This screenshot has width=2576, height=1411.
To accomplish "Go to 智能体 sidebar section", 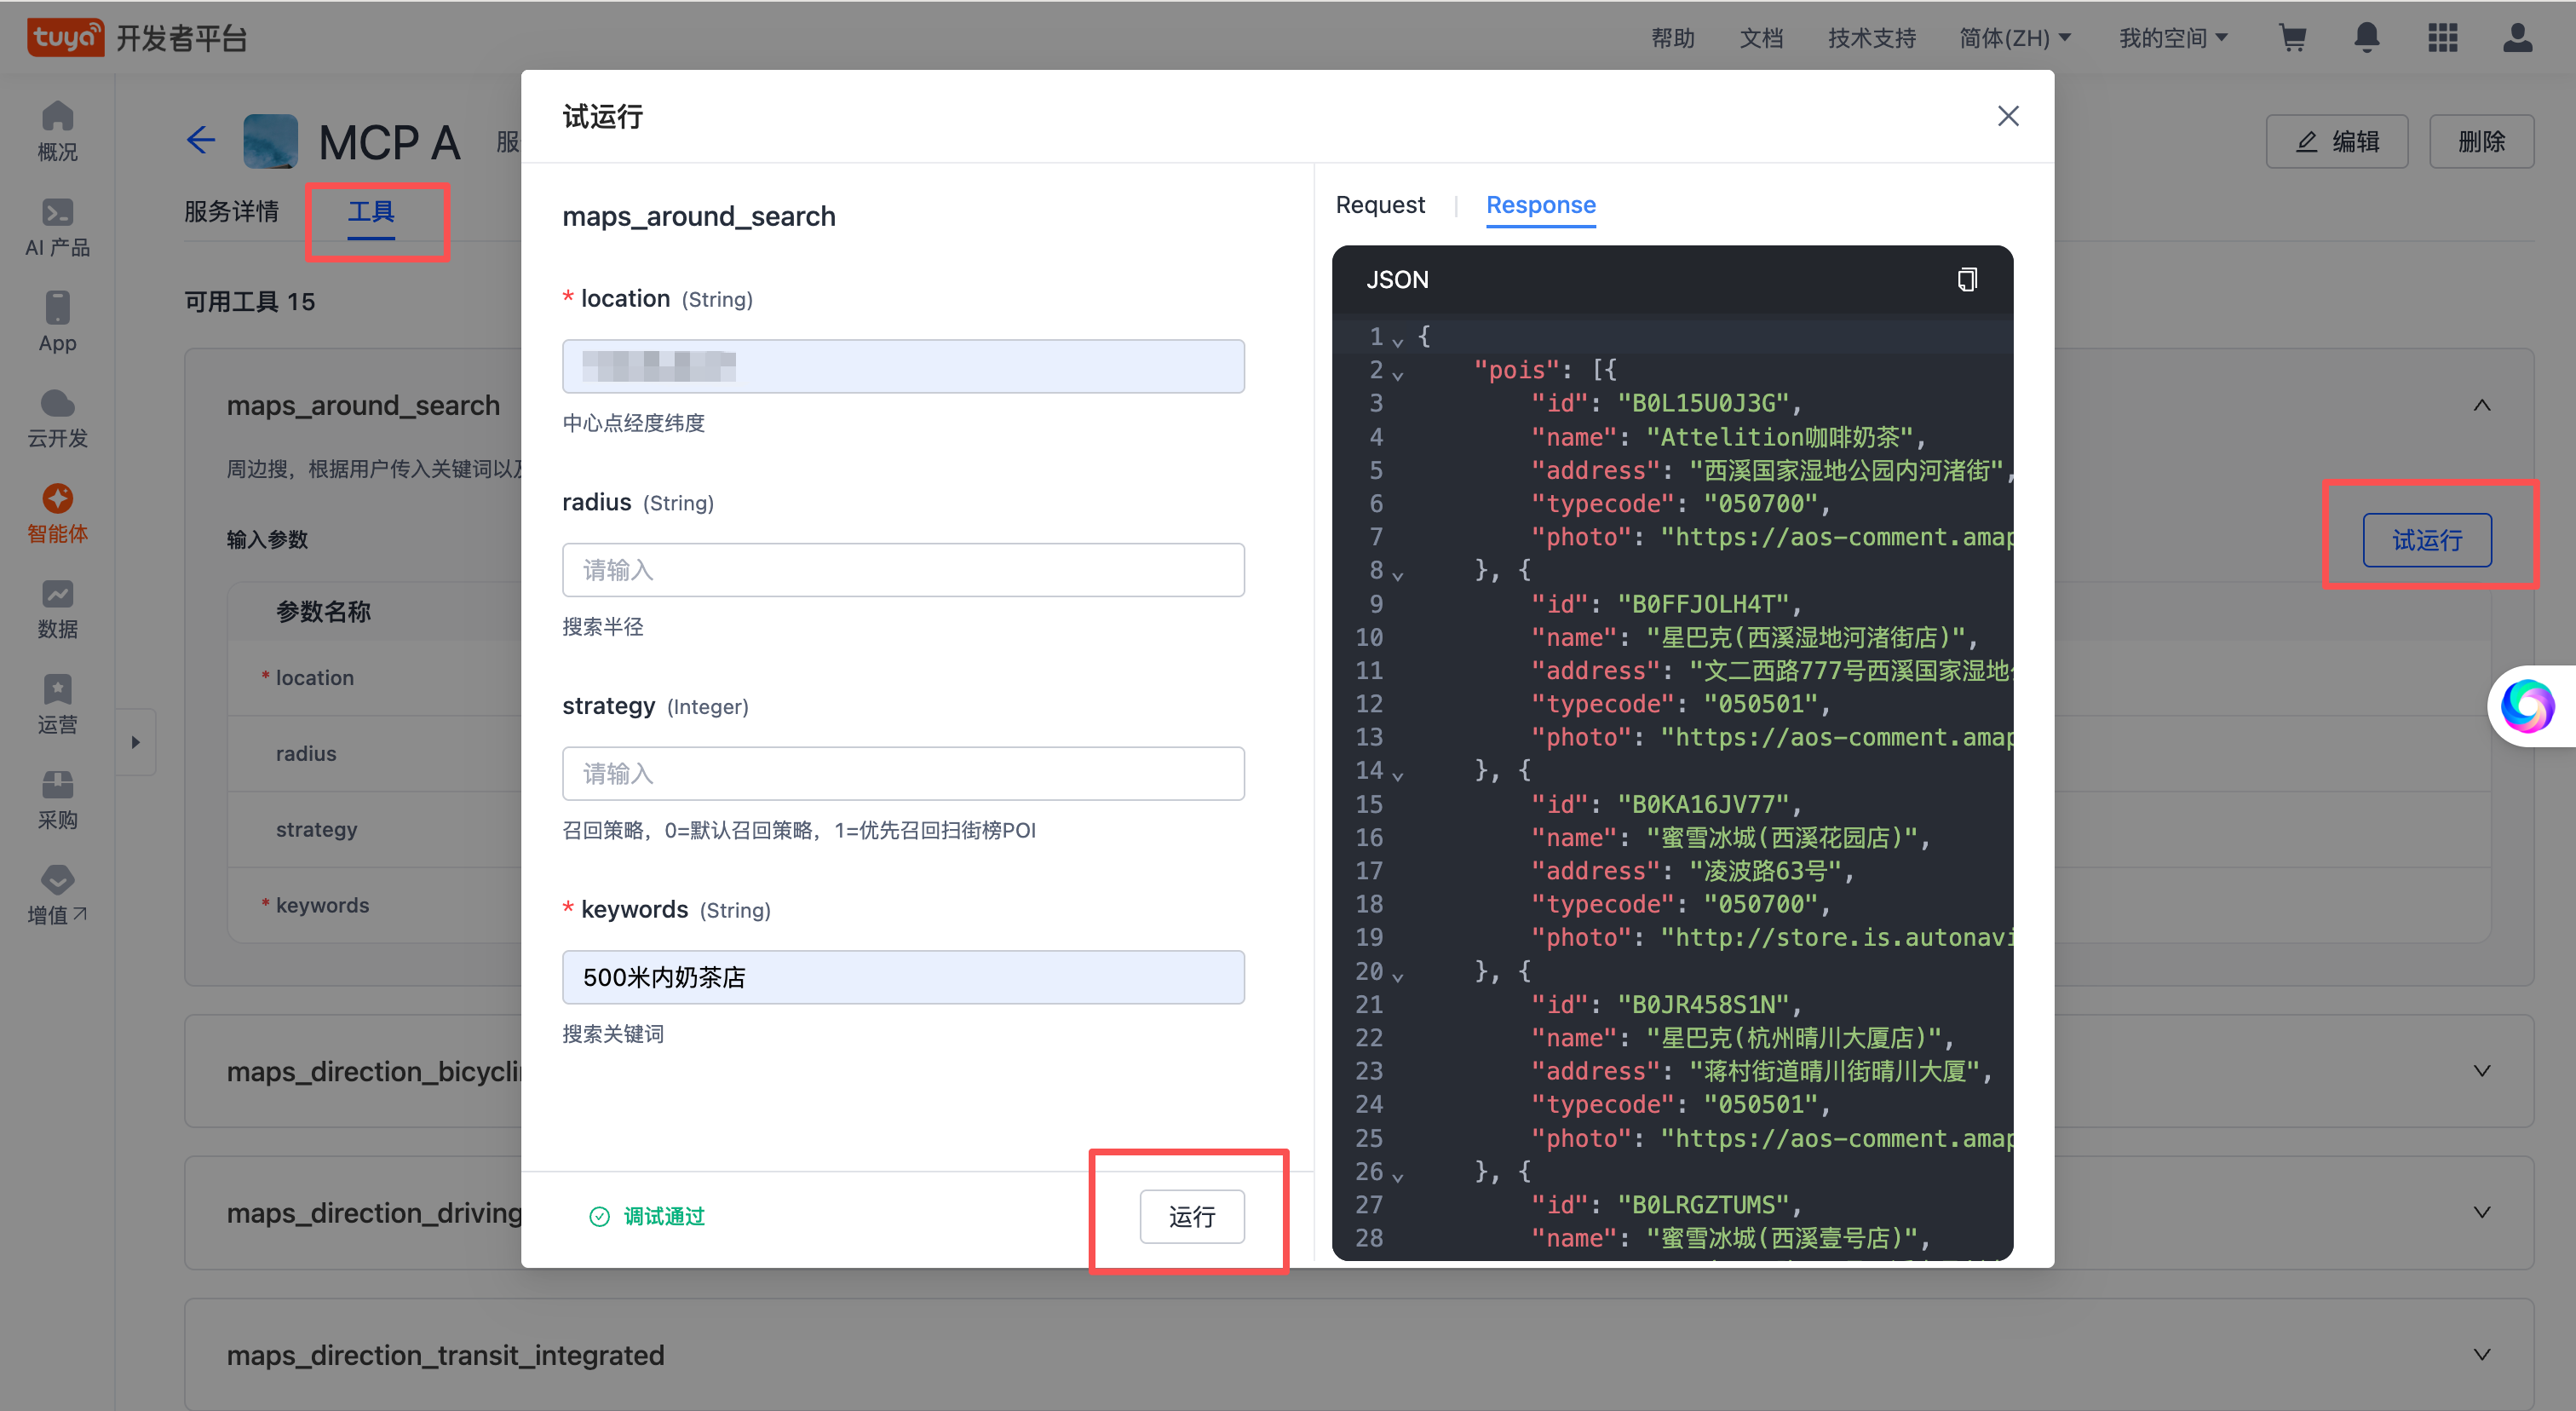I will (57, 514).
